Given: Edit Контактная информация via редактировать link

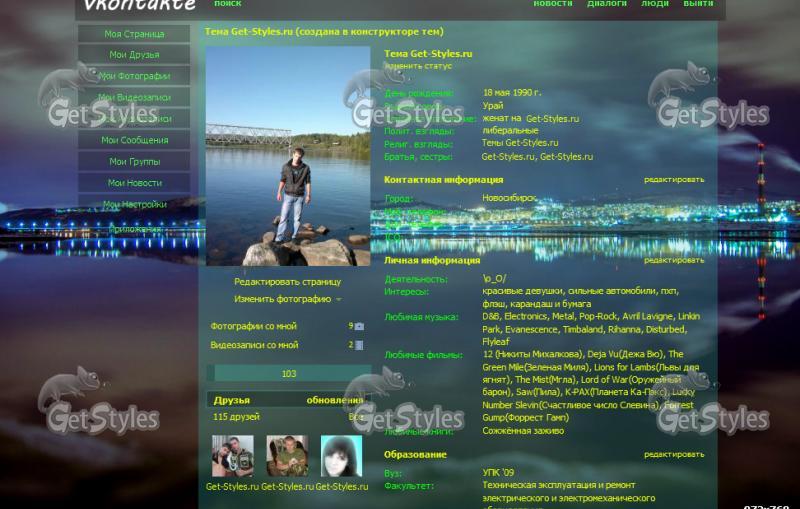Looking at the screenshot, I should click(x=673, y=180).
